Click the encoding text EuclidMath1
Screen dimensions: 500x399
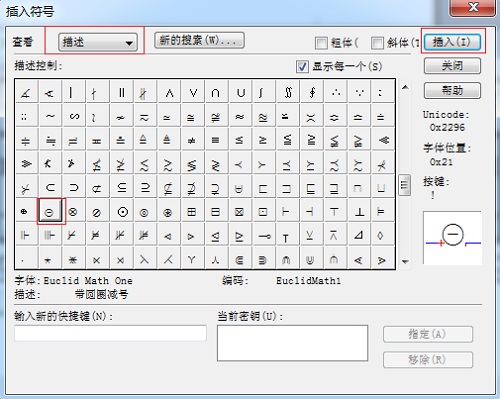308,281
